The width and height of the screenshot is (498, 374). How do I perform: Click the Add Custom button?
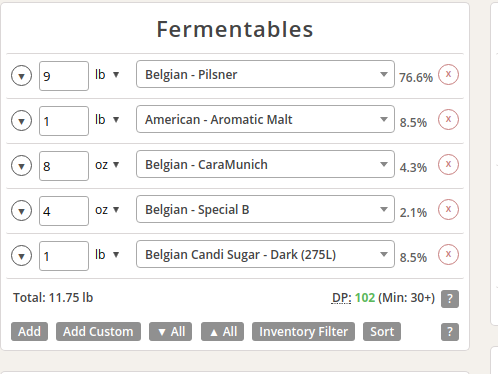pyautogui.click(x=98, y=332)
